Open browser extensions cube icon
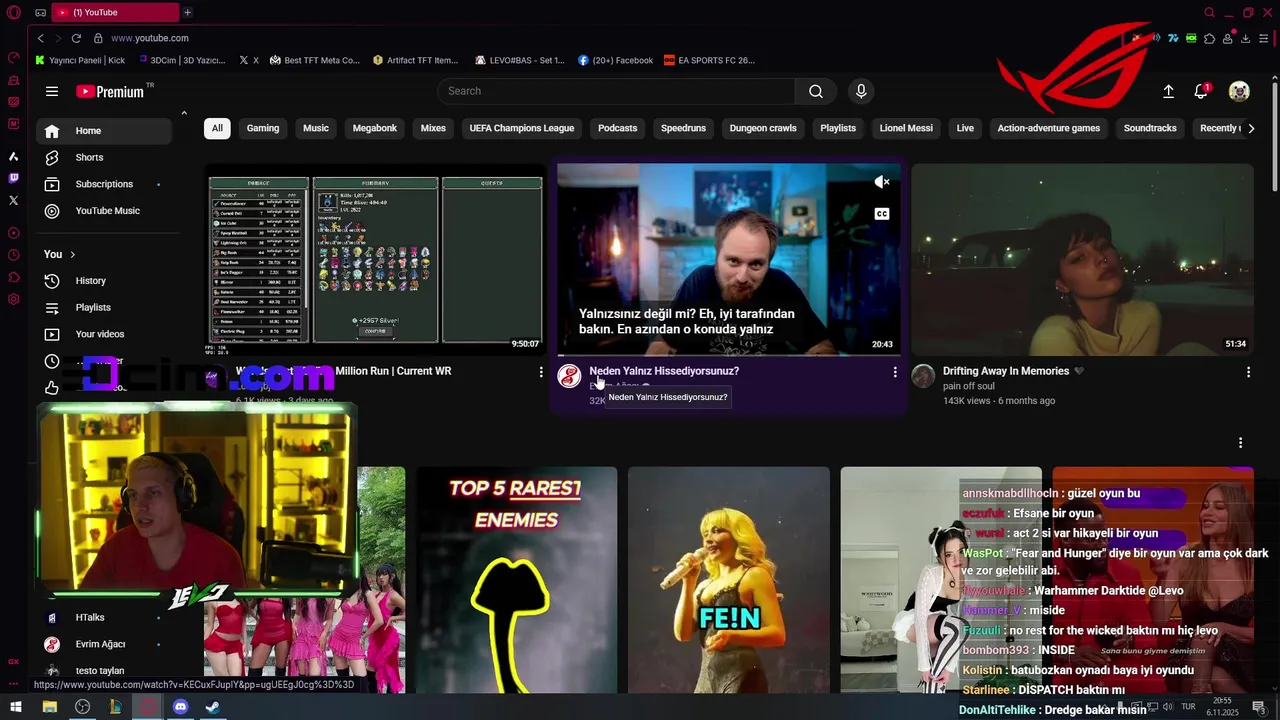Image resolution: width=1280 pixels, height=720 pixels. point(1209,38)
